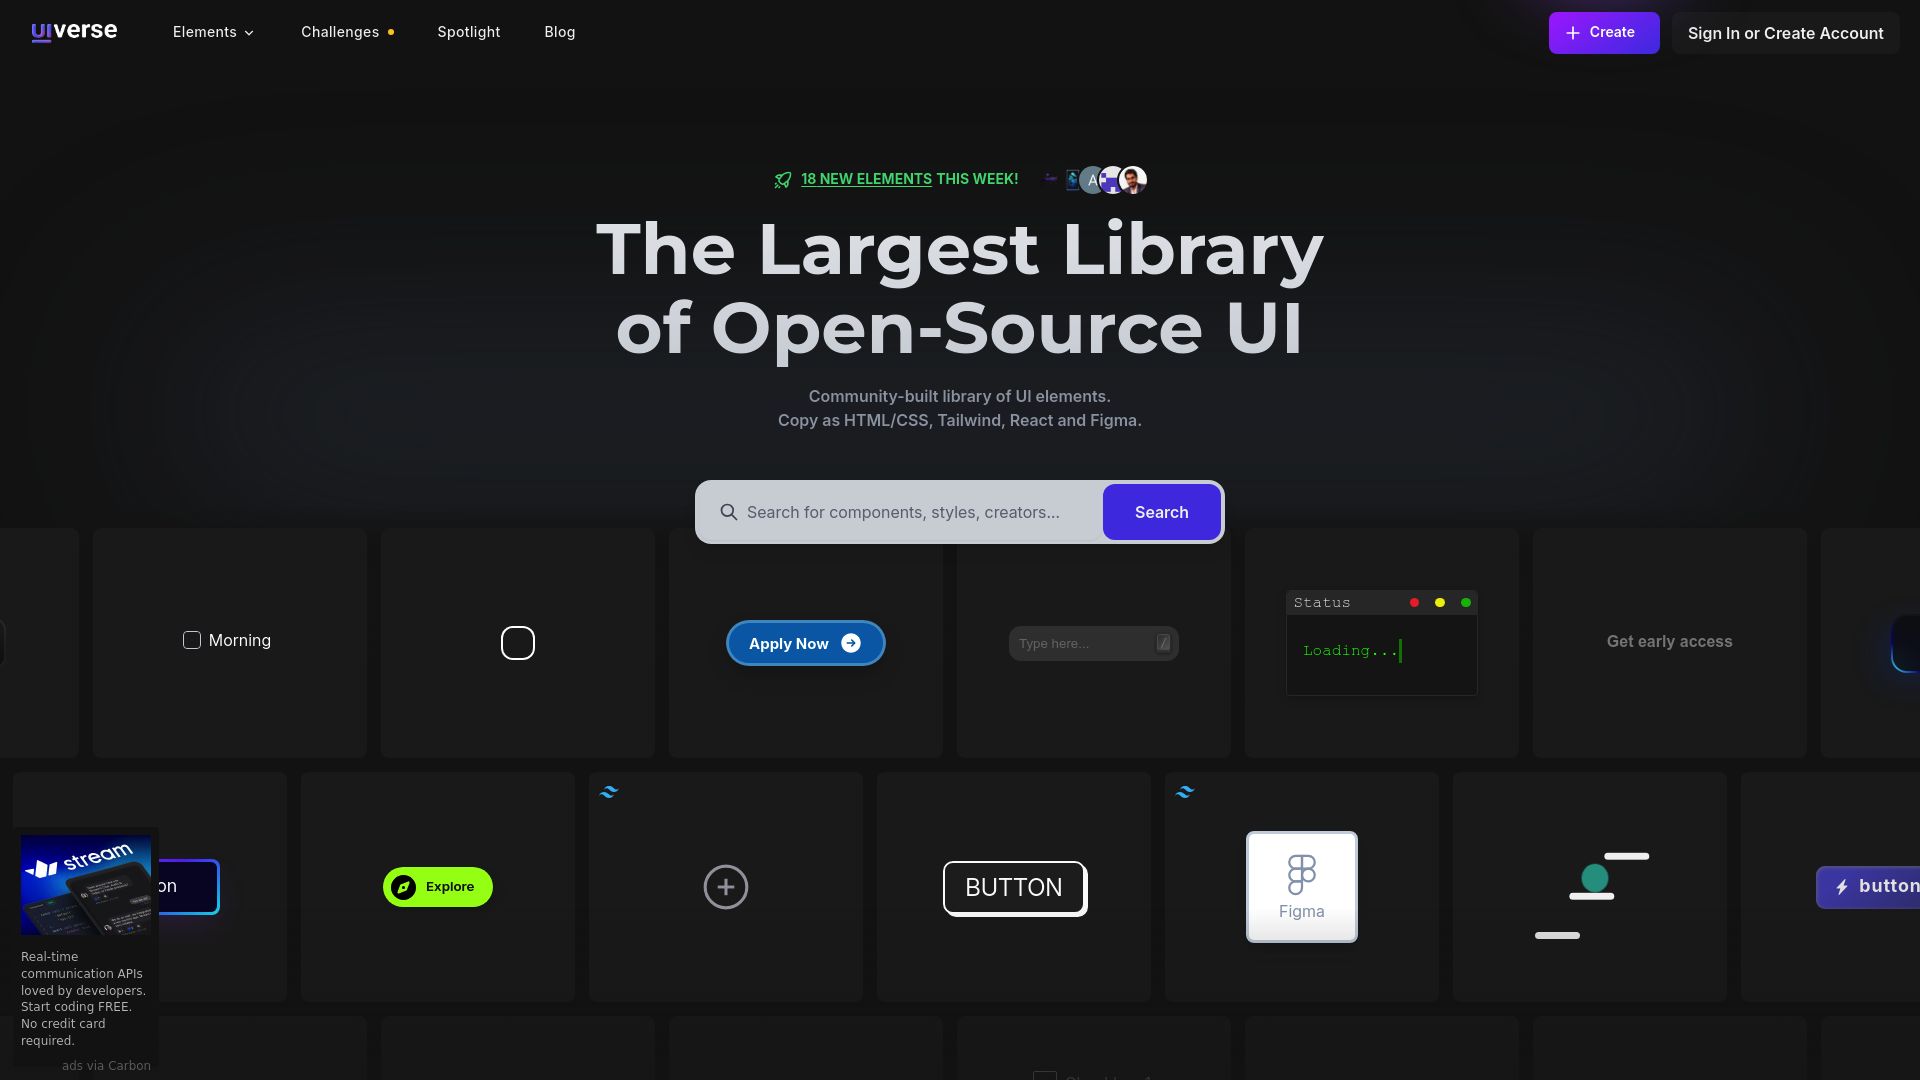Toggle the rounded square checkbox element
Screen dimensions: 1920x1080
(x=517, y=642)
